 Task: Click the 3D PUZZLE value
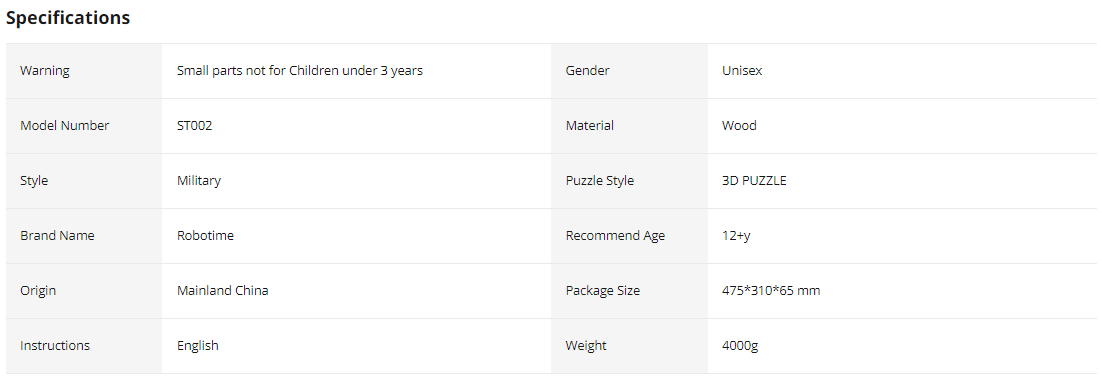[754, 181]
